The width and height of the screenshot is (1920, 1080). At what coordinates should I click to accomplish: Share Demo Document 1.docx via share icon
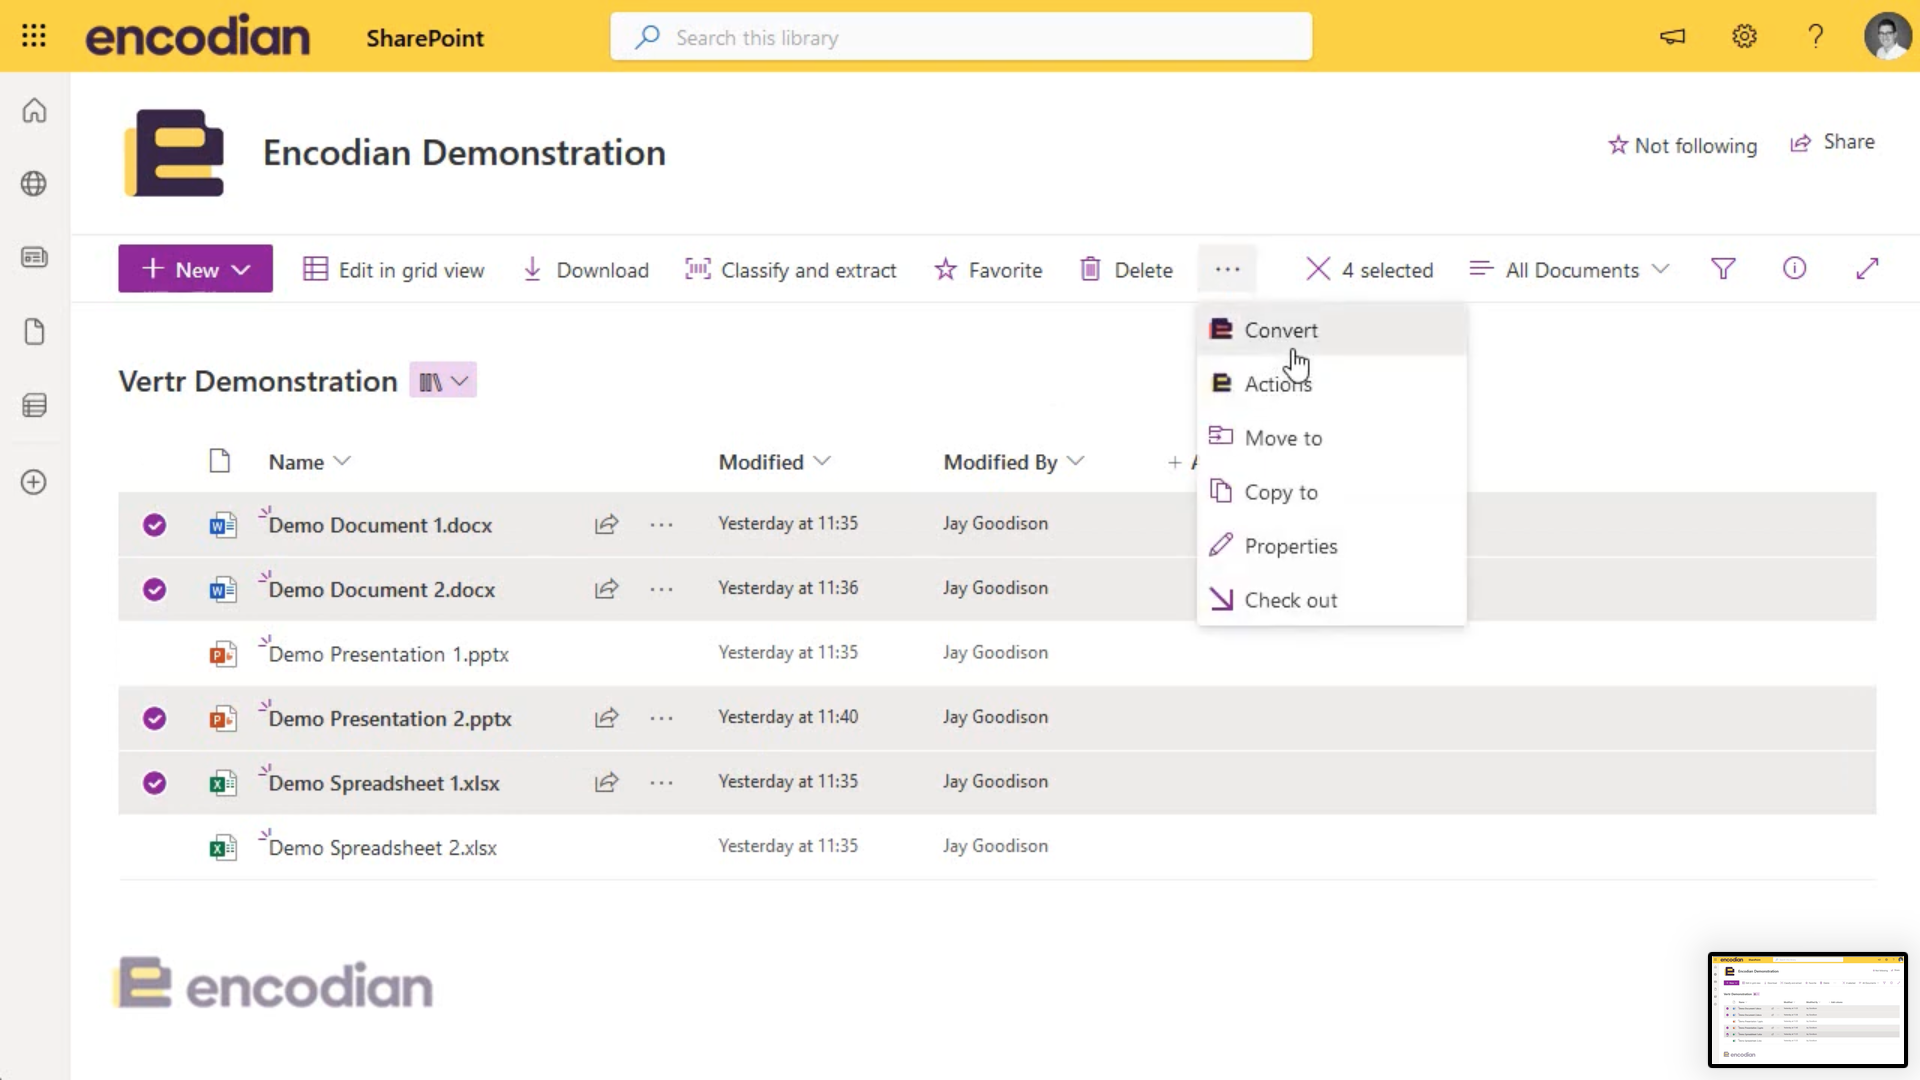click(607, 524)
